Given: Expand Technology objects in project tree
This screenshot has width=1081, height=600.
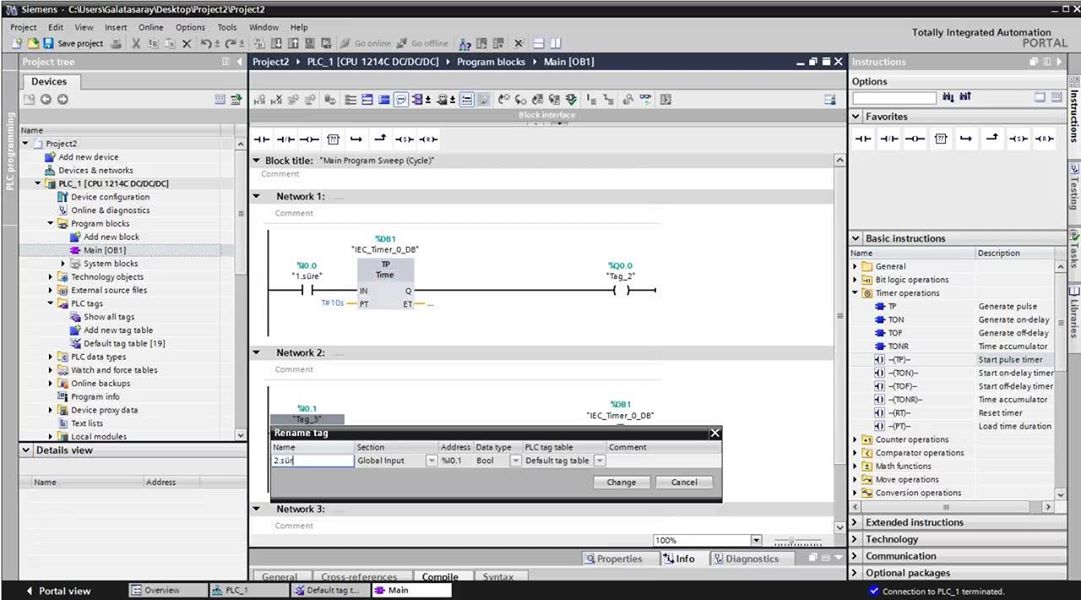Looking at the screenshot, I should (50, 277).
